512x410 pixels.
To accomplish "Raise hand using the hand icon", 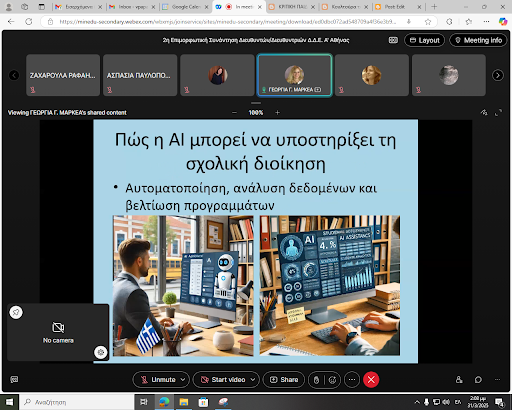I will point(316,380).
